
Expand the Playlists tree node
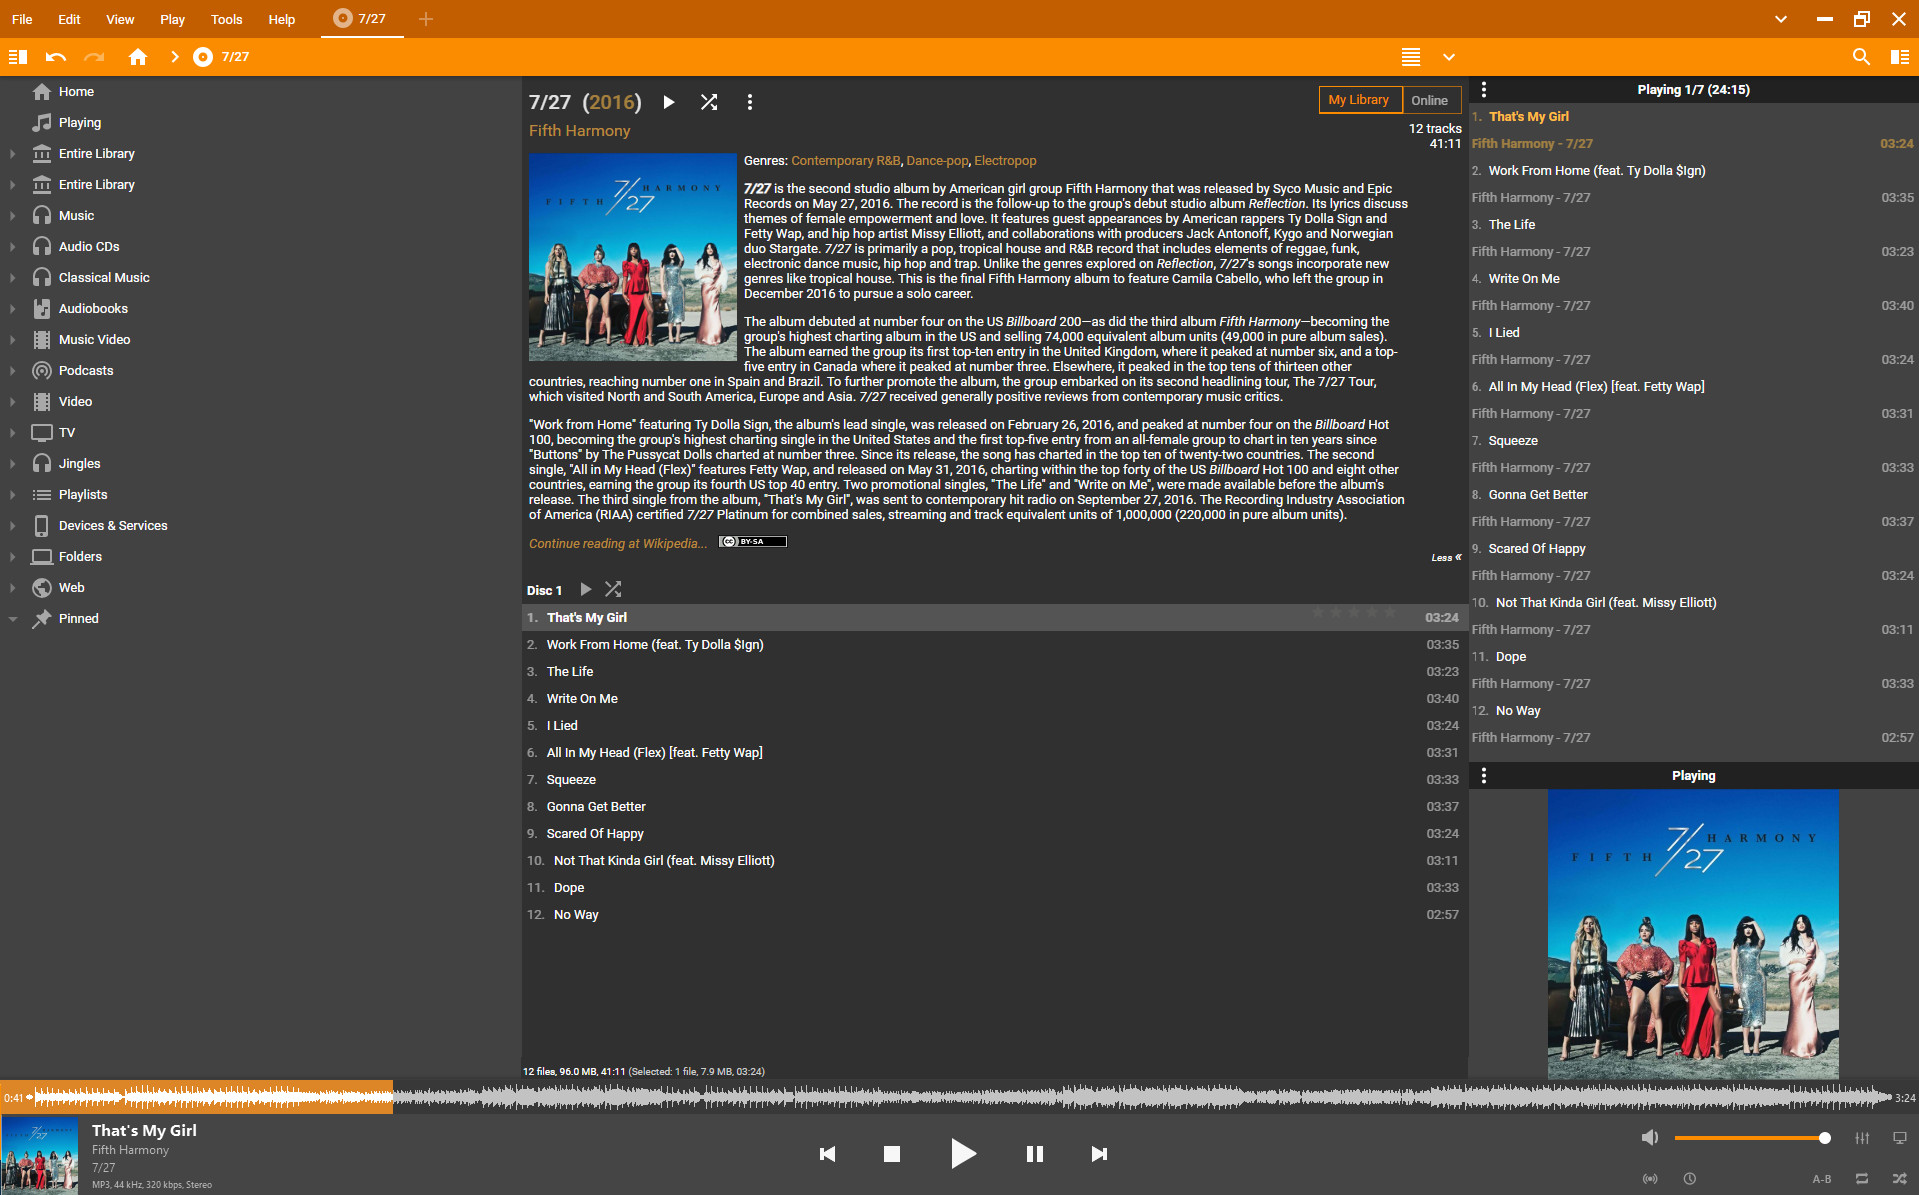(12, 495)
